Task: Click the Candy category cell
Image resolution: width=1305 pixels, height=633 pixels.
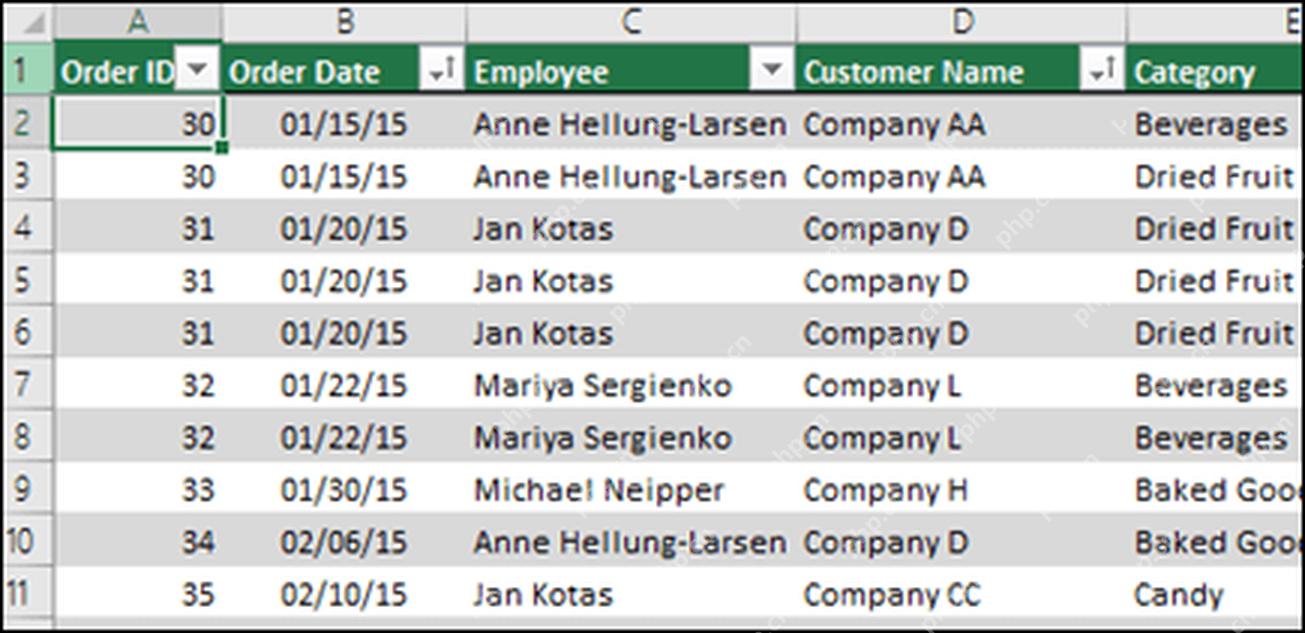Action: pos(1216,594)
